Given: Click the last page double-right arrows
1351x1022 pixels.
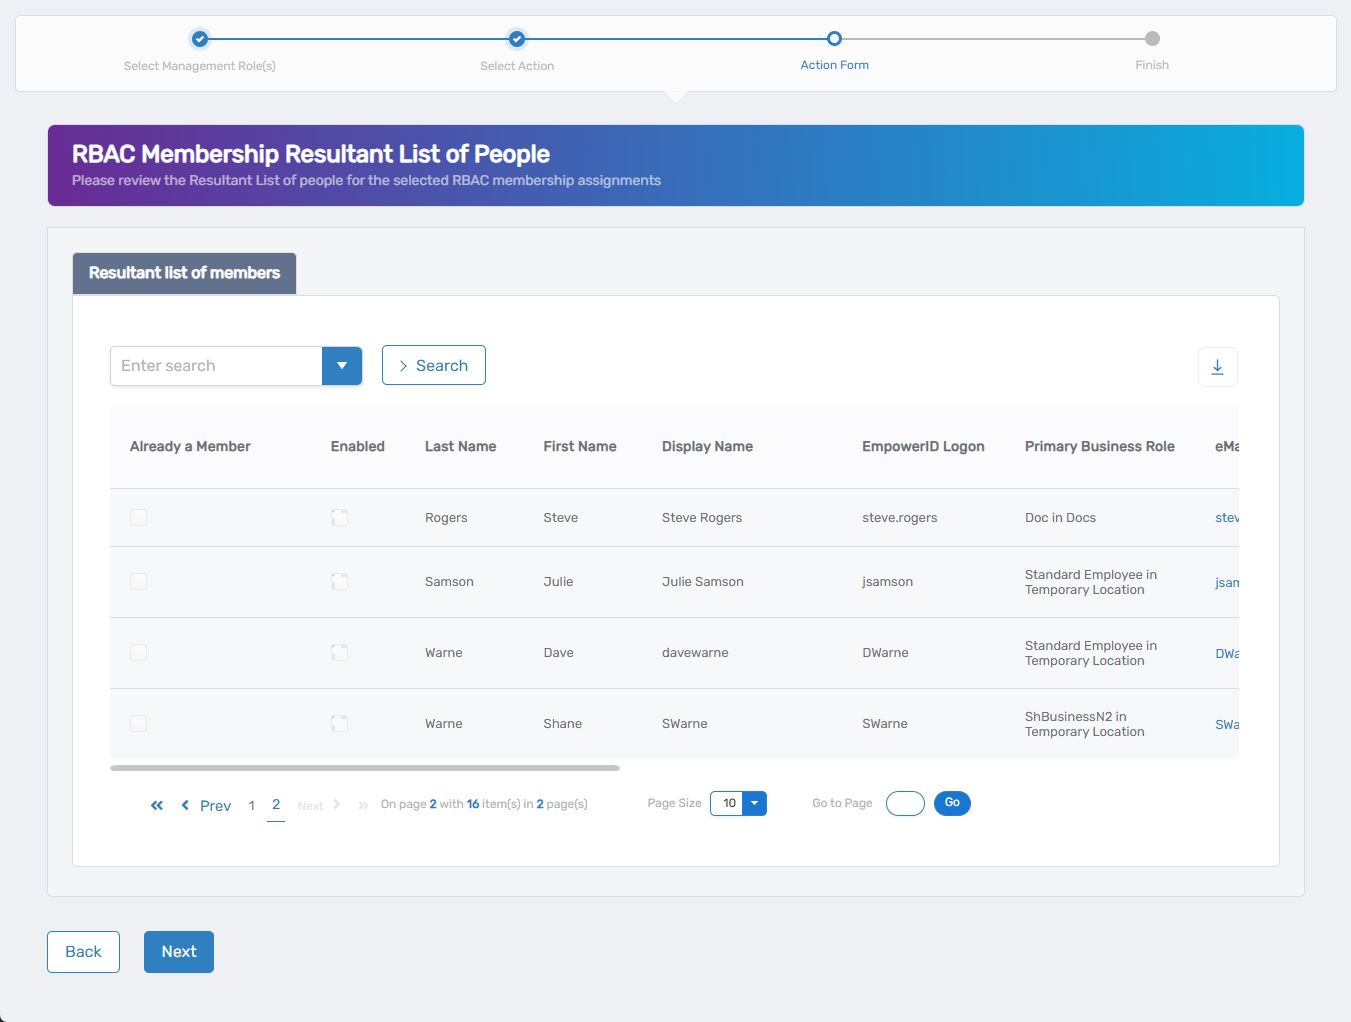Looking at the screenshot, I should pyautogui.click(x=362, y=805).
